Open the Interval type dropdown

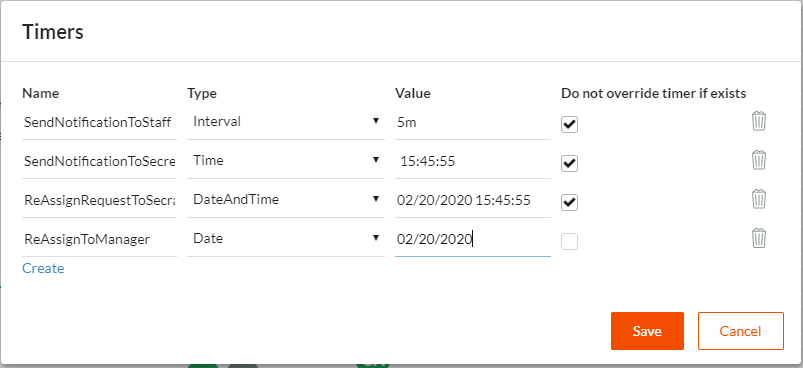coord(286,122)
